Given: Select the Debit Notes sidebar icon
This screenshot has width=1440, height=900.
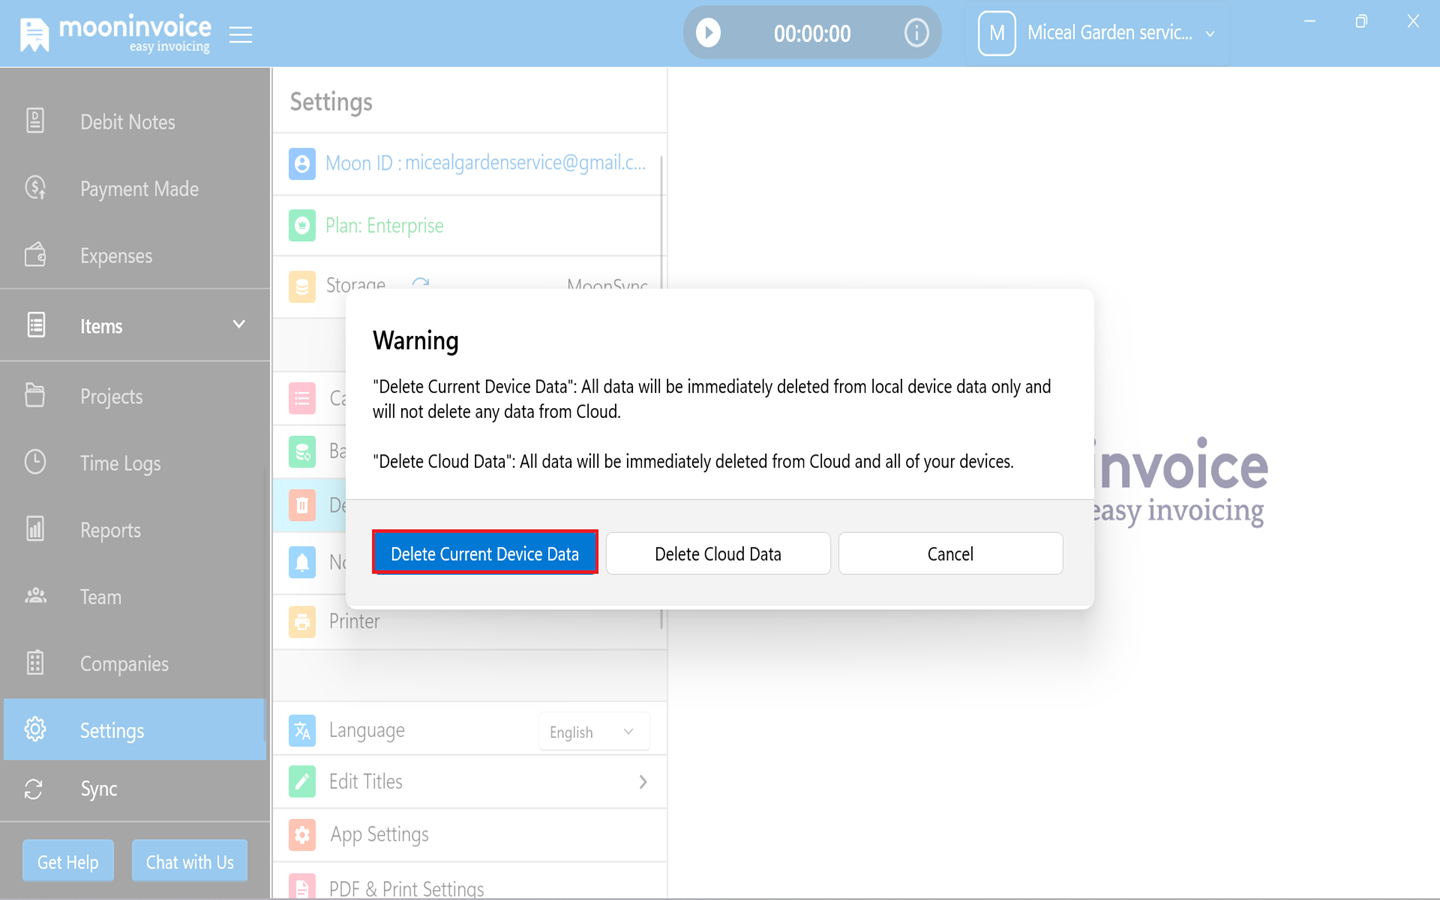Looking at the screenshot, I should [x=35, y=121].
